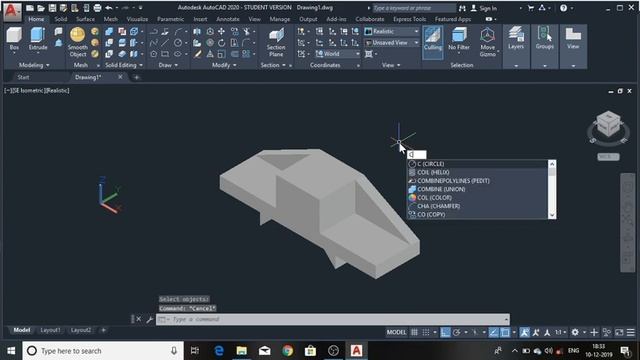
Task: Toggle grid display in status bar
Action: (x=414, y=332)
